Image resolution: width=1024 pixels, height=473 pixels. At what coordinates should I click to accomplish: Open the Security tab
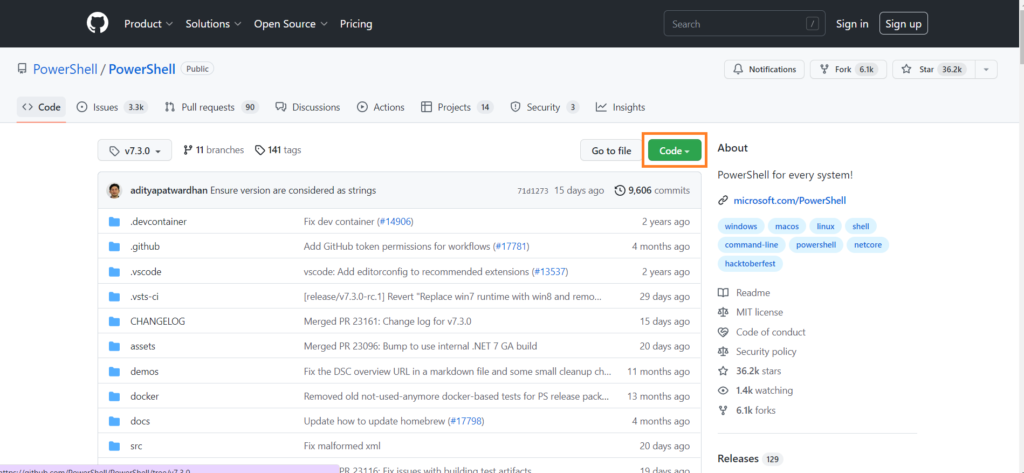coord(545,107)
